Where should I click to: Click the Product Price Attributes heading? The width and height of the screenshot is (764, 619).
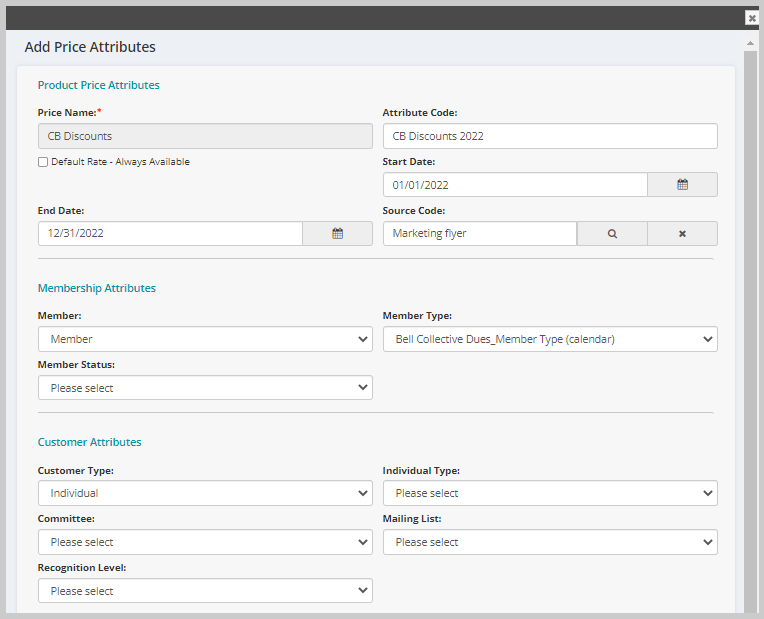point(98,85)
